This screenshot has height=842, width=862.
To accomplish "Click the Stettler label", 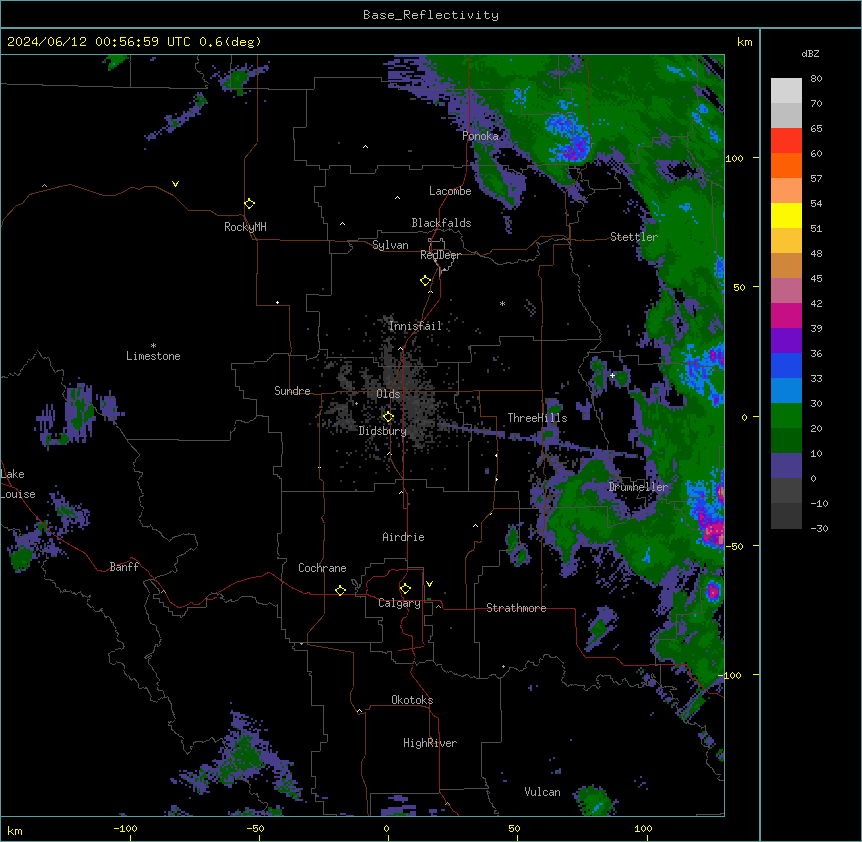I will (x=634, y=237).
